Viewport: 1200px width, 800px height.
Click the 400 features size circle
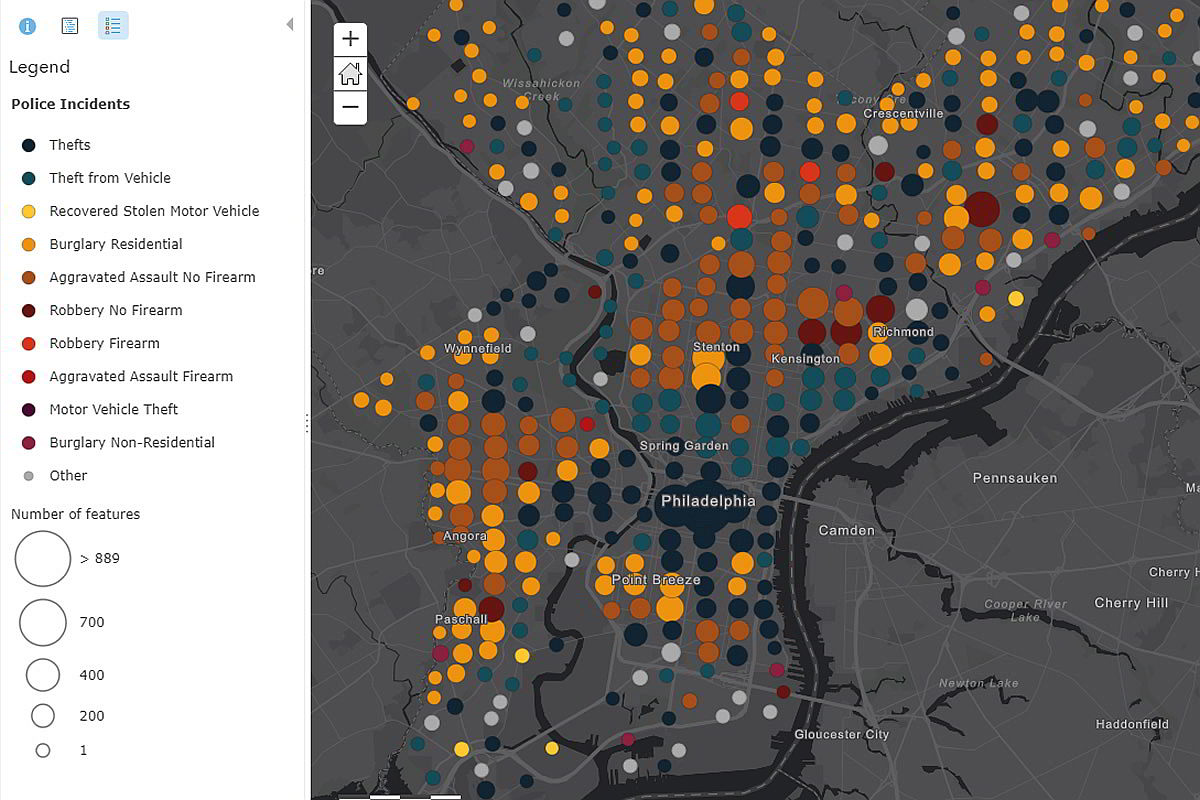tap(43, 675)
